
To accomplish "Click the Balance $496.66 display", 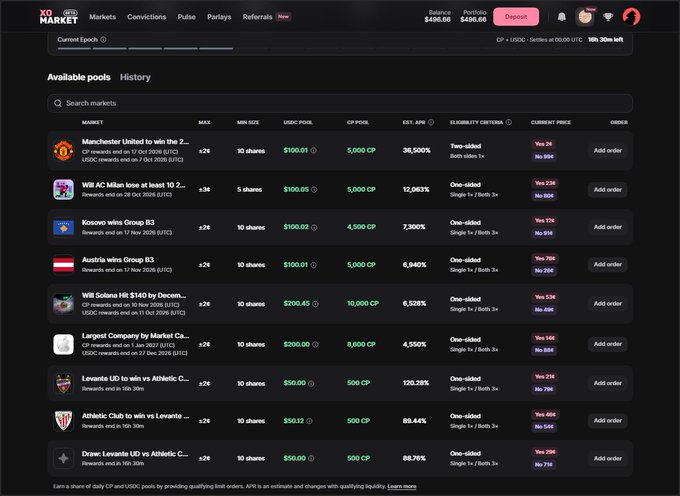I will pos(437,16).
